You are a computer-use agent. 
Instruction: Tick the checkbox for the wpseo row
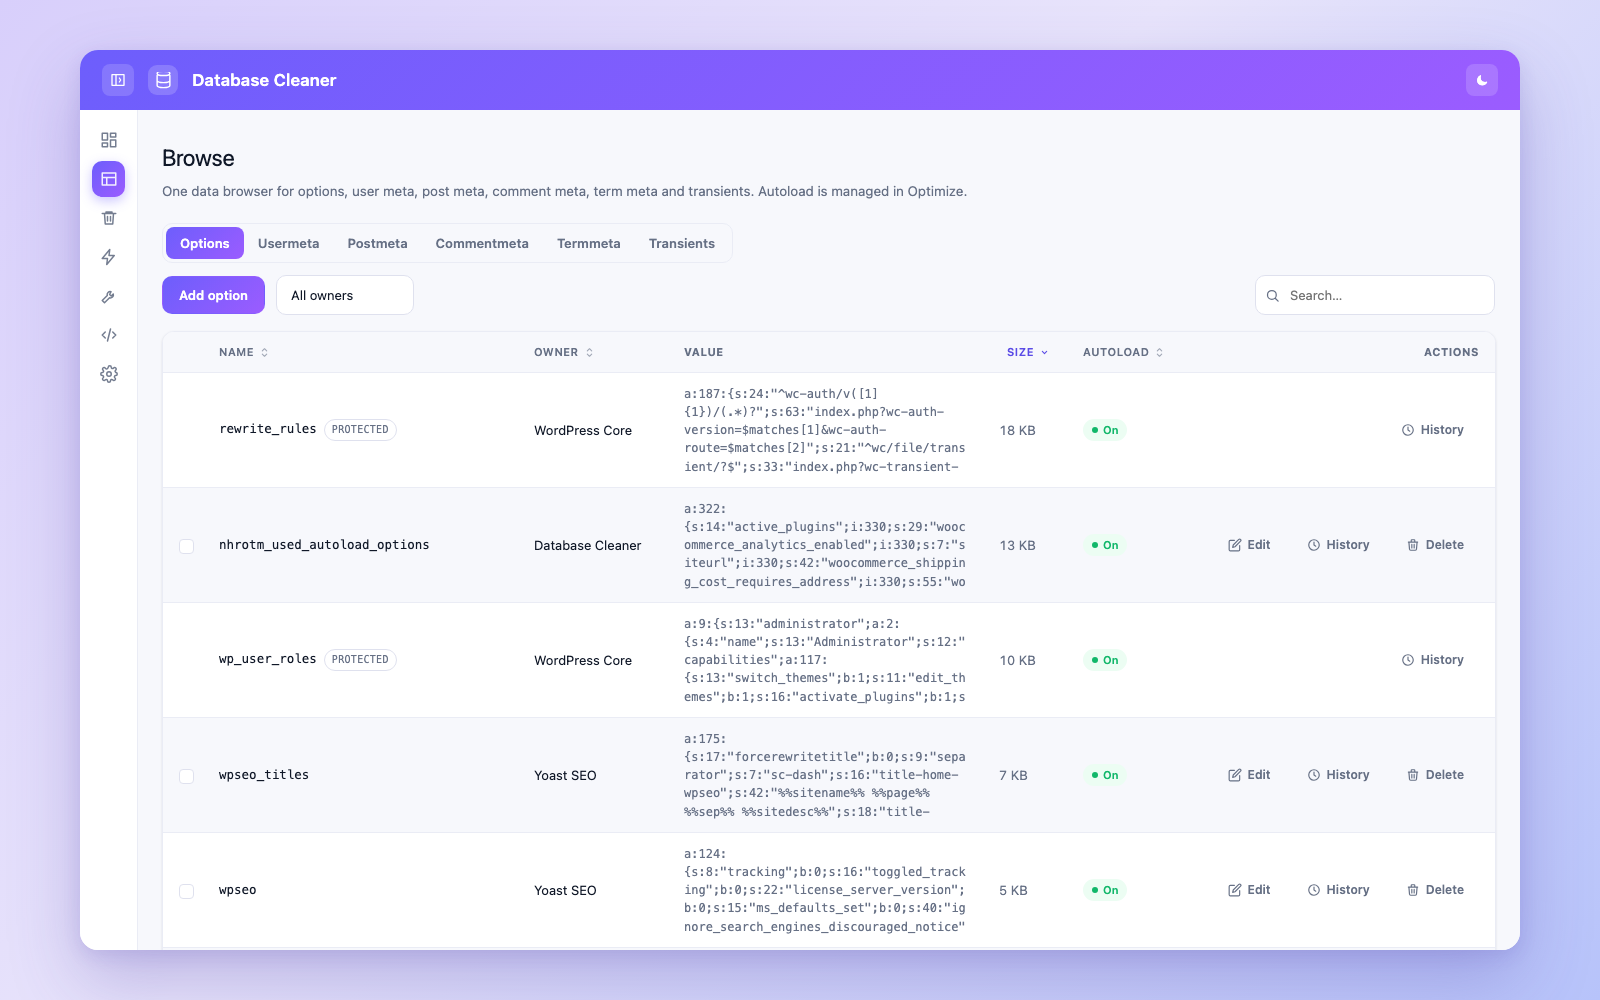[x=187, y=891]
